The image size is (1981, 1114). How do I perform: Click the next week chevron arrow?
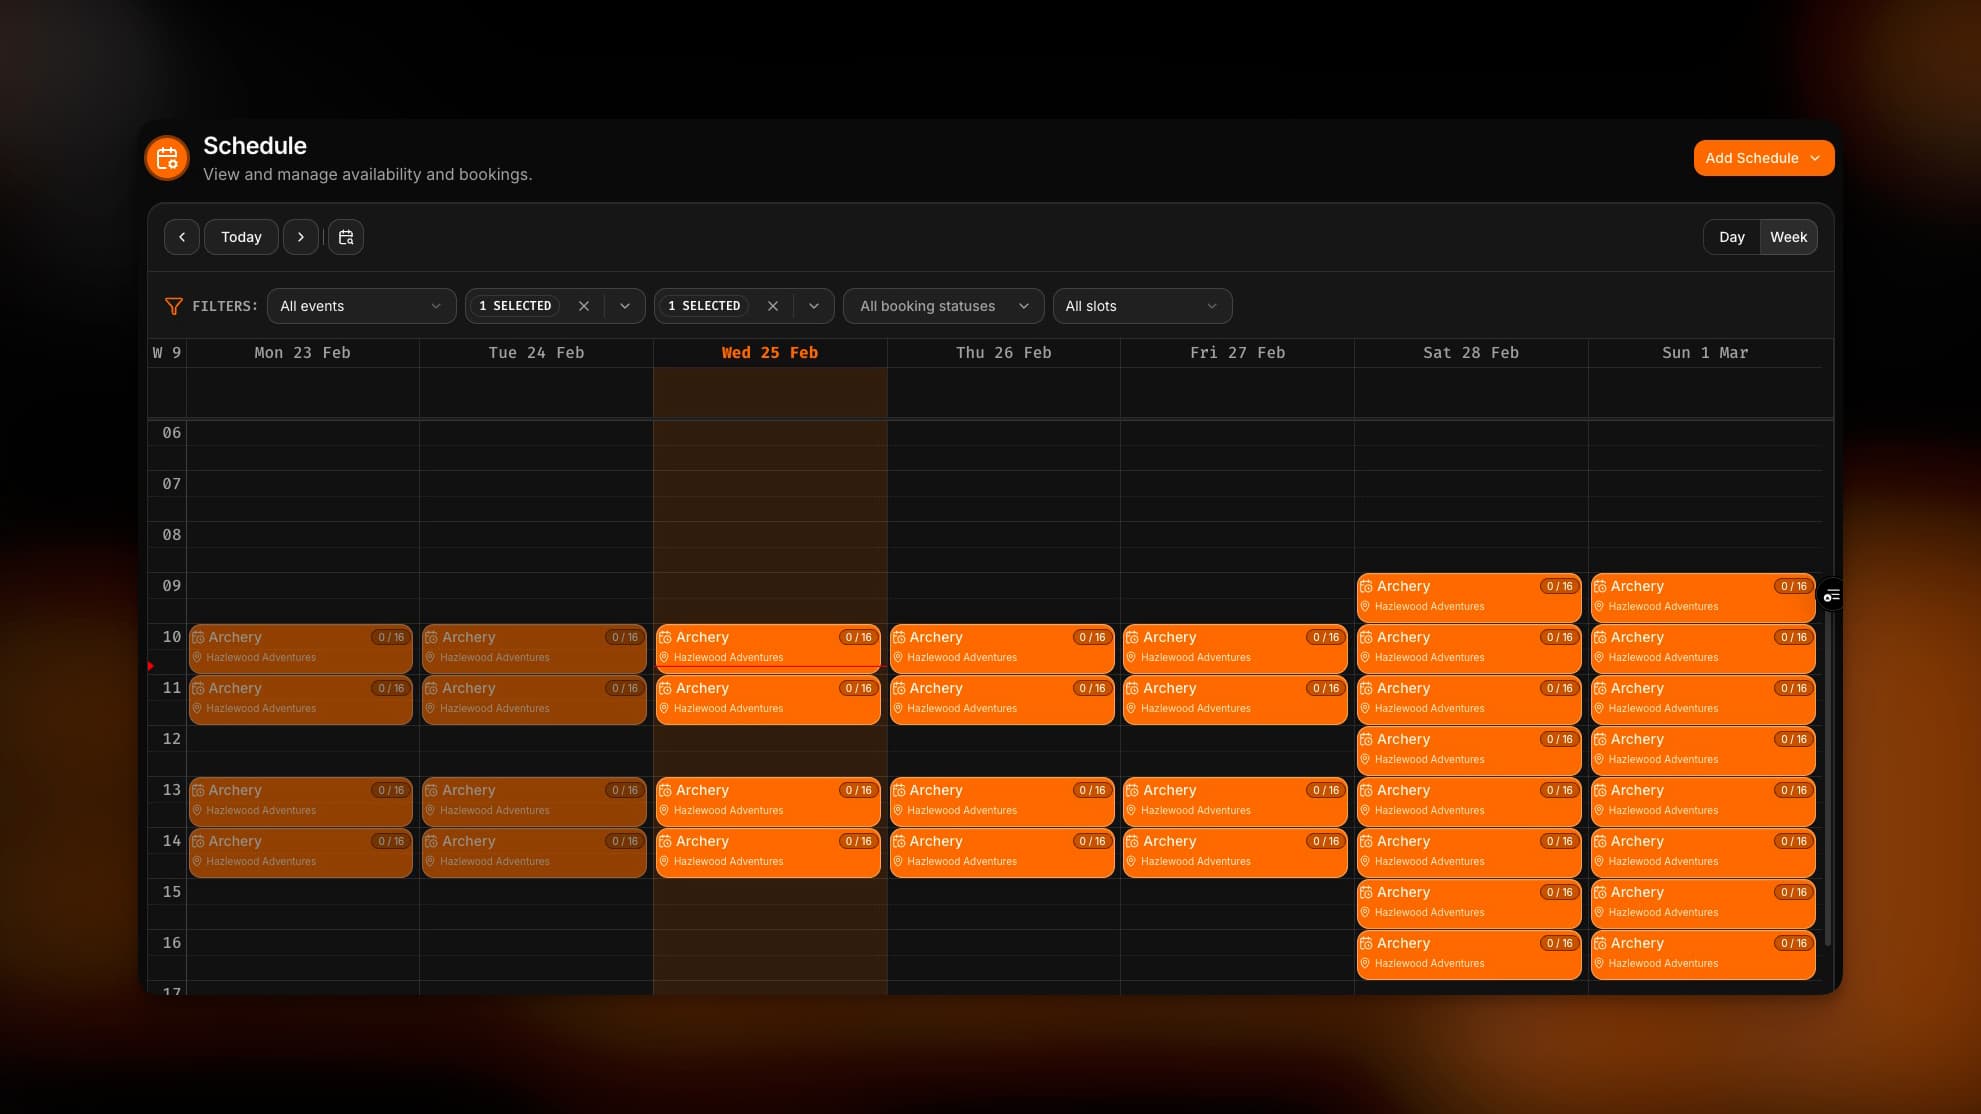click(301, 237)
